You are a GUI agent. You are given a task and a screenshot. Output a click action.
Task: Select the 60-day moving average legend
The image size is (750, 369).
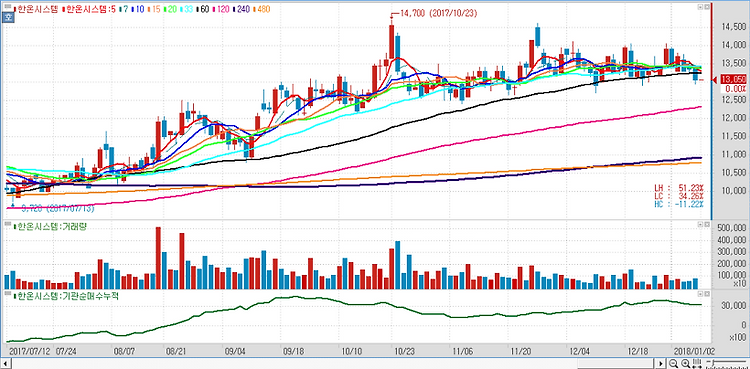pyautogui.click(x=203, y=9)
